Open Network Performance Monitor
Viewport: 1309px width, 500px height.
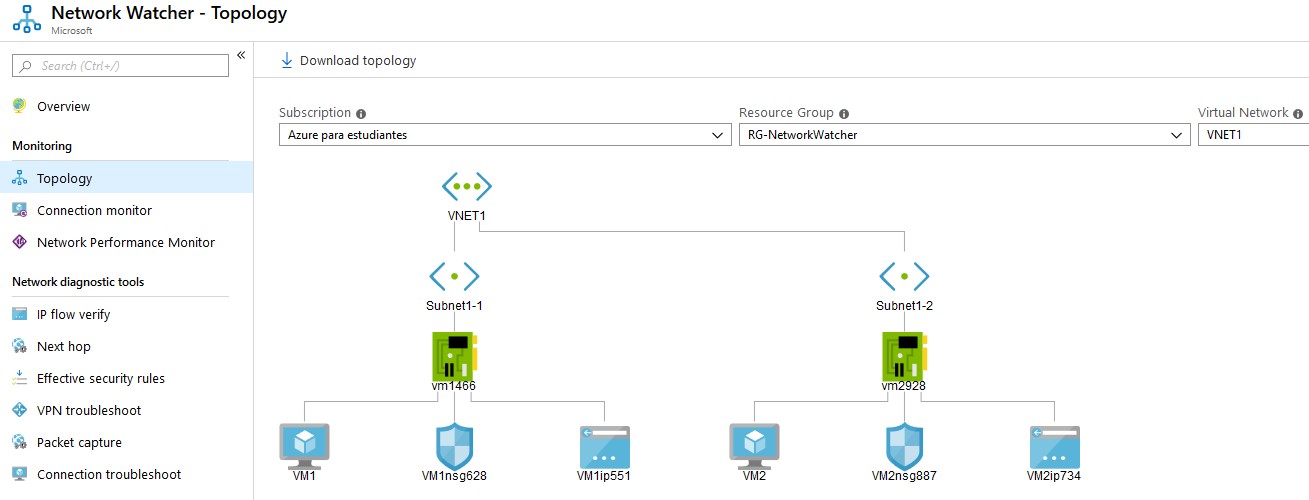click(126, 242)
